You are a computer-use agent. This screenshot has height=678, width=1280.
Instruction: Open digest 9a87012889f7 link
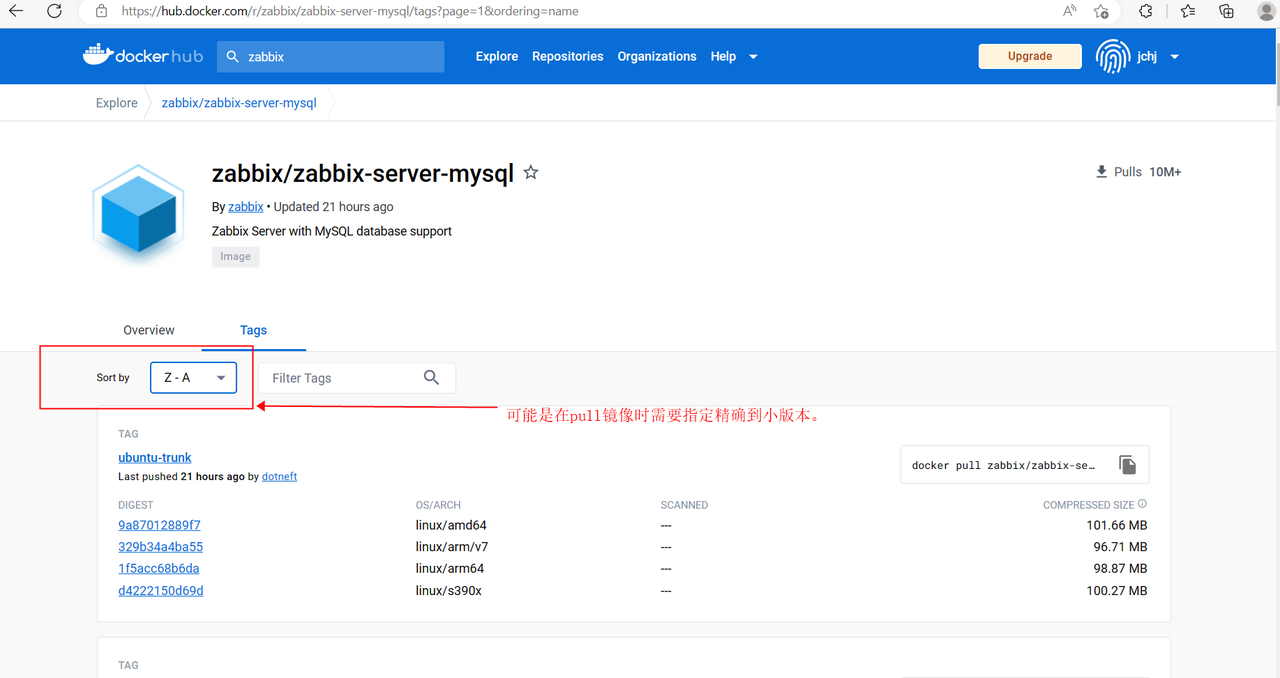click(x=159, y=525)
